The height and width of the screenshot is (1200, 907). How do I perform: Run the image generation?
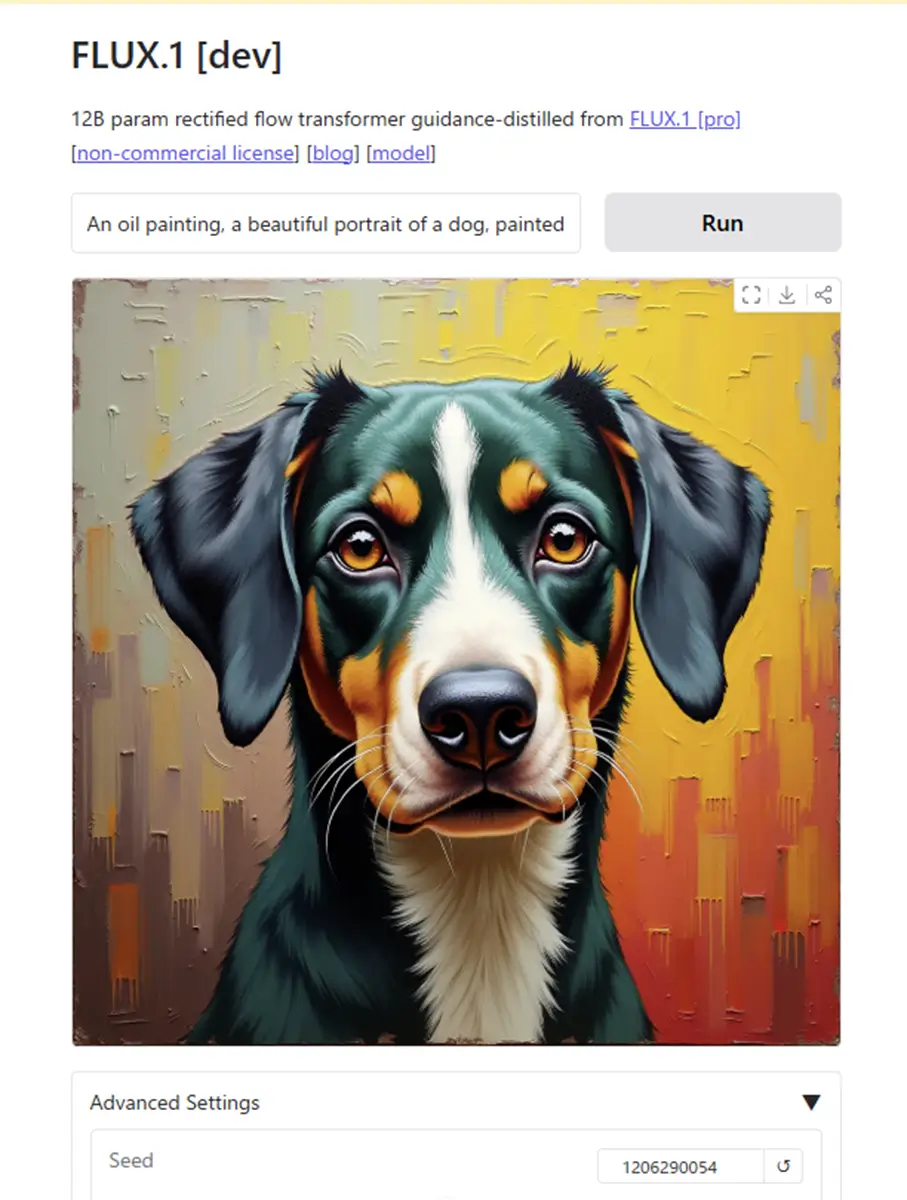tap(723, 223)
